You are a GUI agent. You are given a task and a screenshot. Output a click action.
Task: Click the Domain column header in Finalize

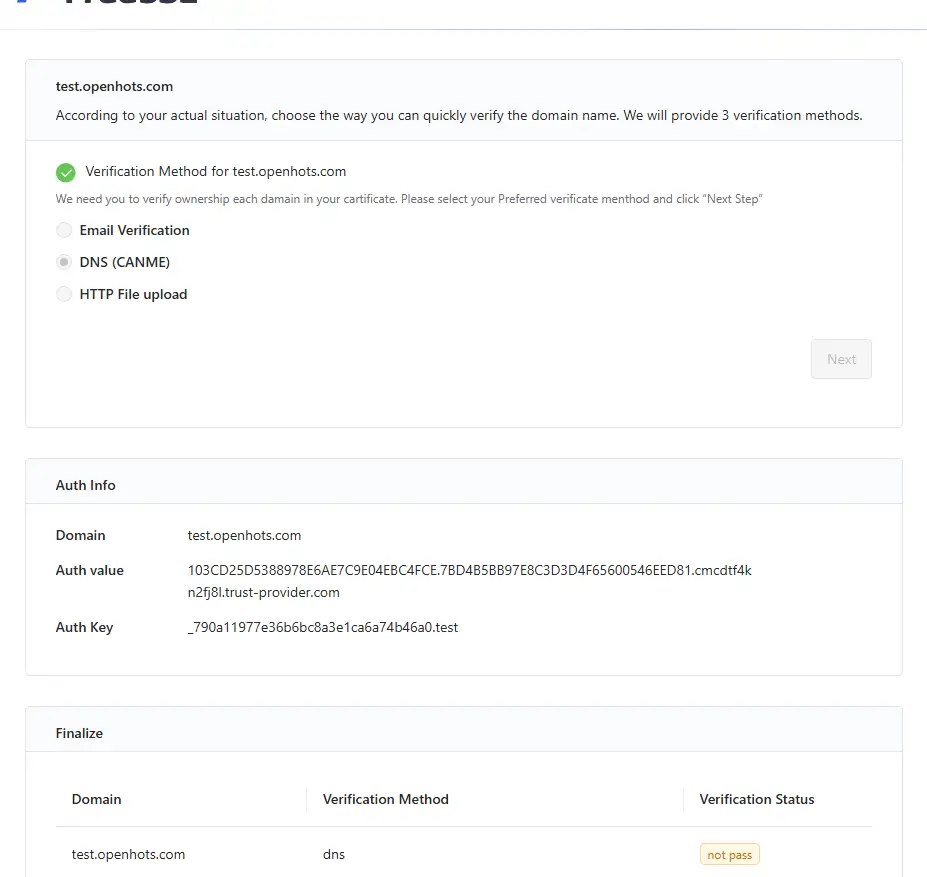click(97, 799)
